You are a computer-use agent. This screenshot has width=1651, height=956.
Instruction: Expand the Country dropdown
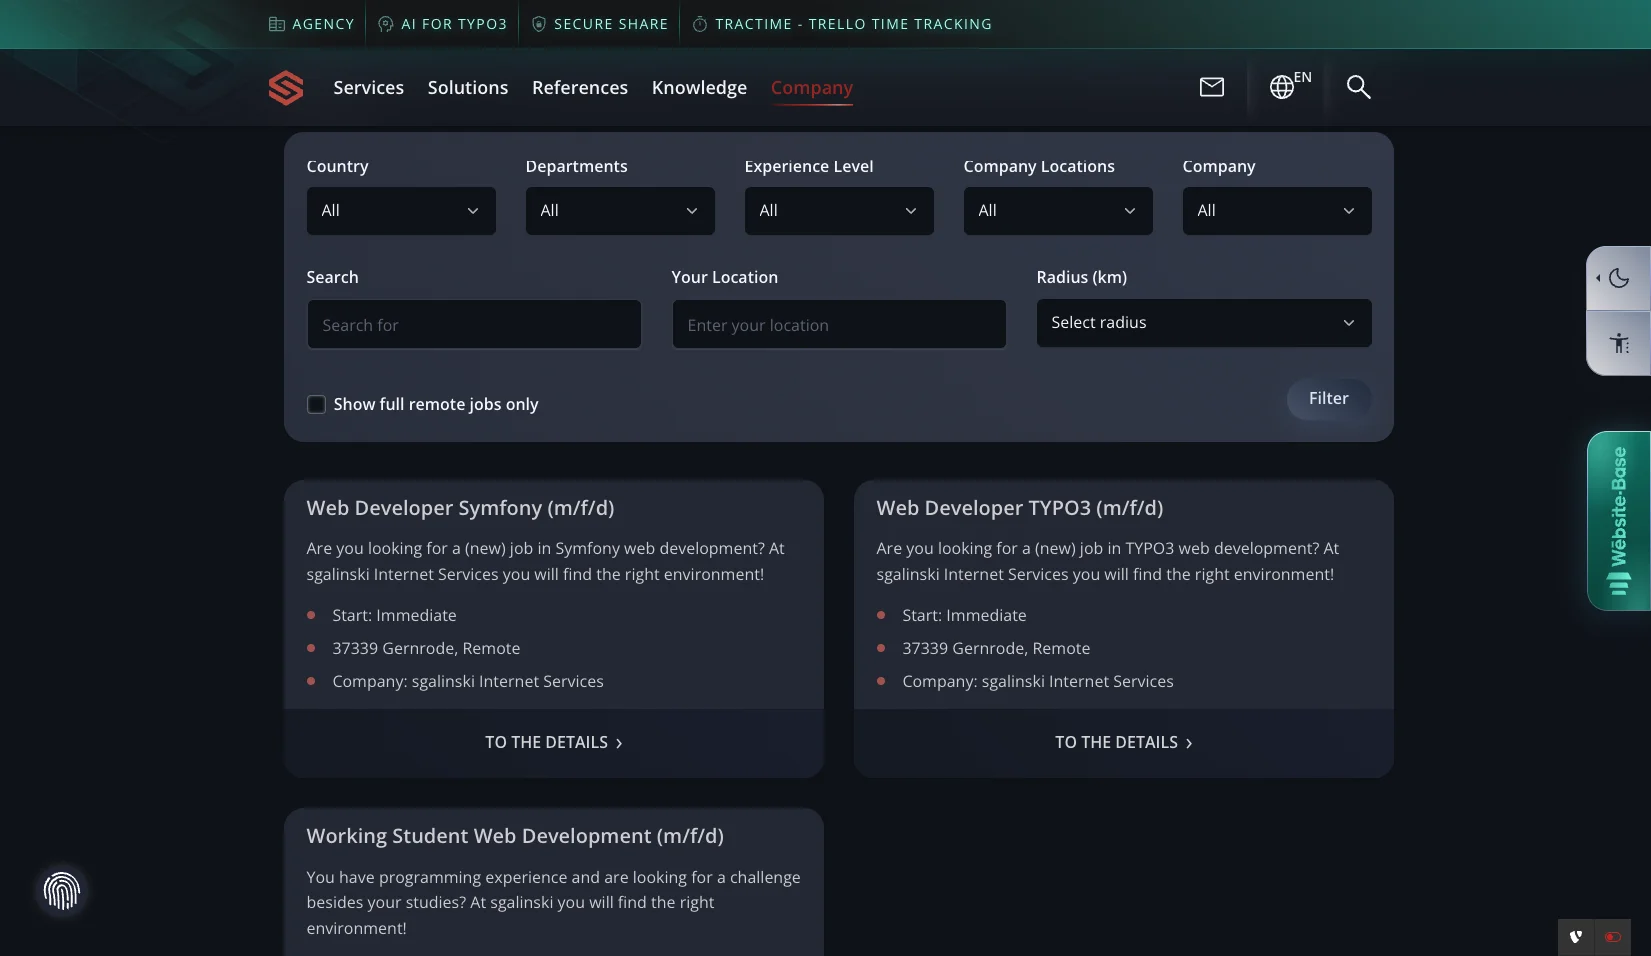point(401,211)
